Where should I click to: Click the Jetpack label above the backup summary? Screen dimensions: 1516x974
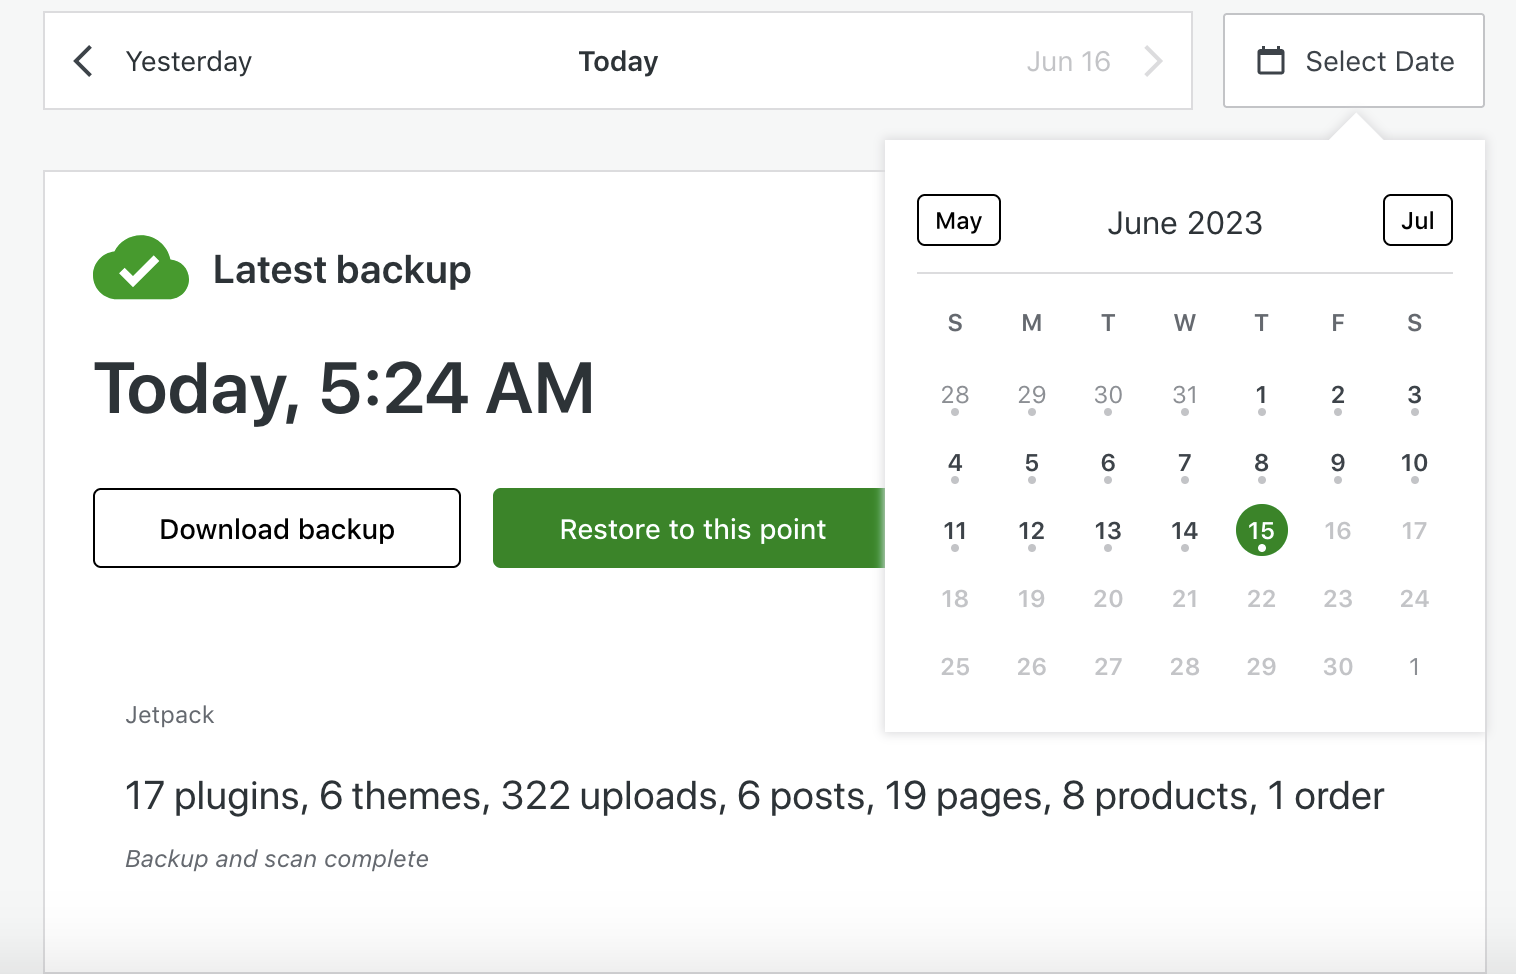point(170,714)
